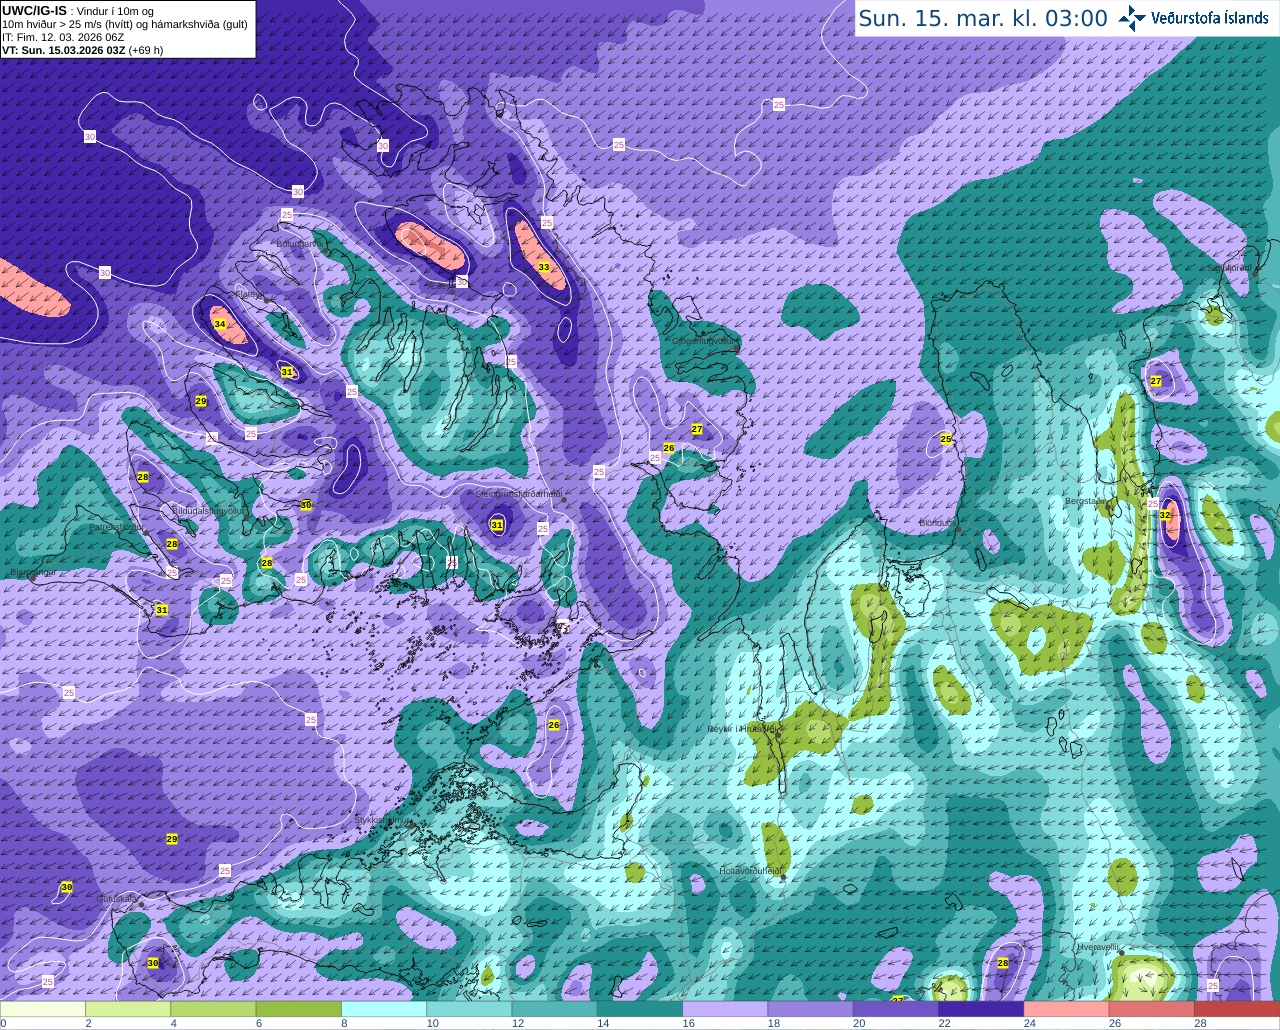Viewport: 1280px width, 1030px height.
Task: Select the 12–14 legend color swatch
Action: pyautogui.click(x=555, y=1009)
